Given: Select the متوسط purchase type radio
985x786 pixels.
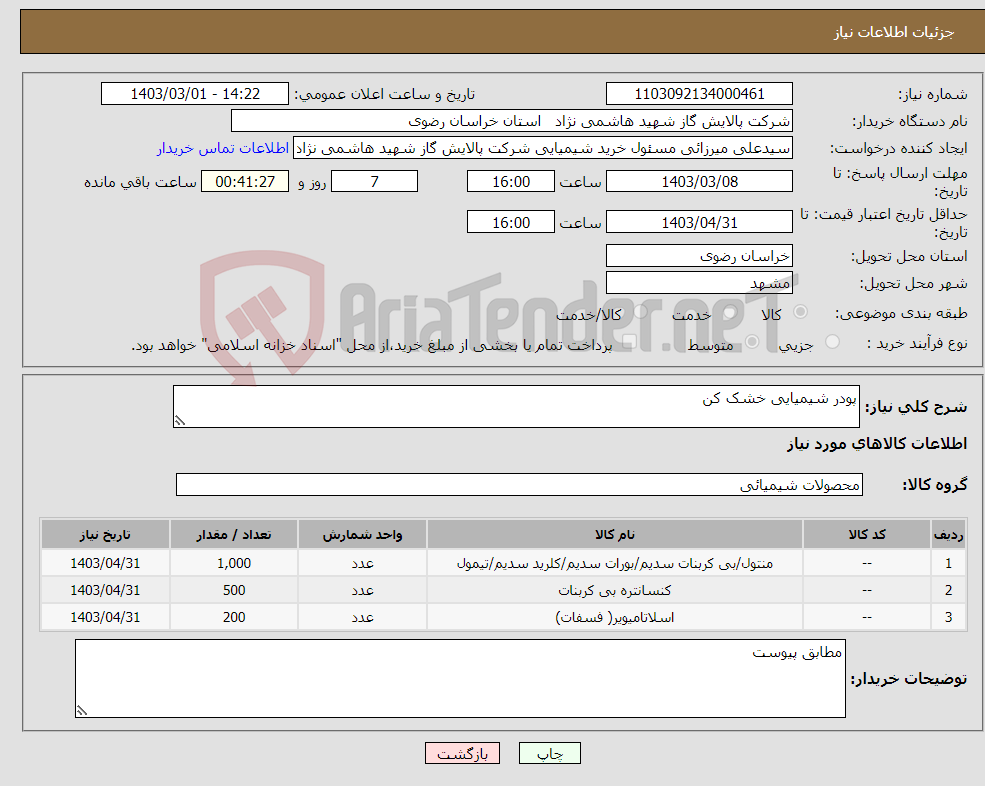Looking at the screenshot, I should [752, 342].
